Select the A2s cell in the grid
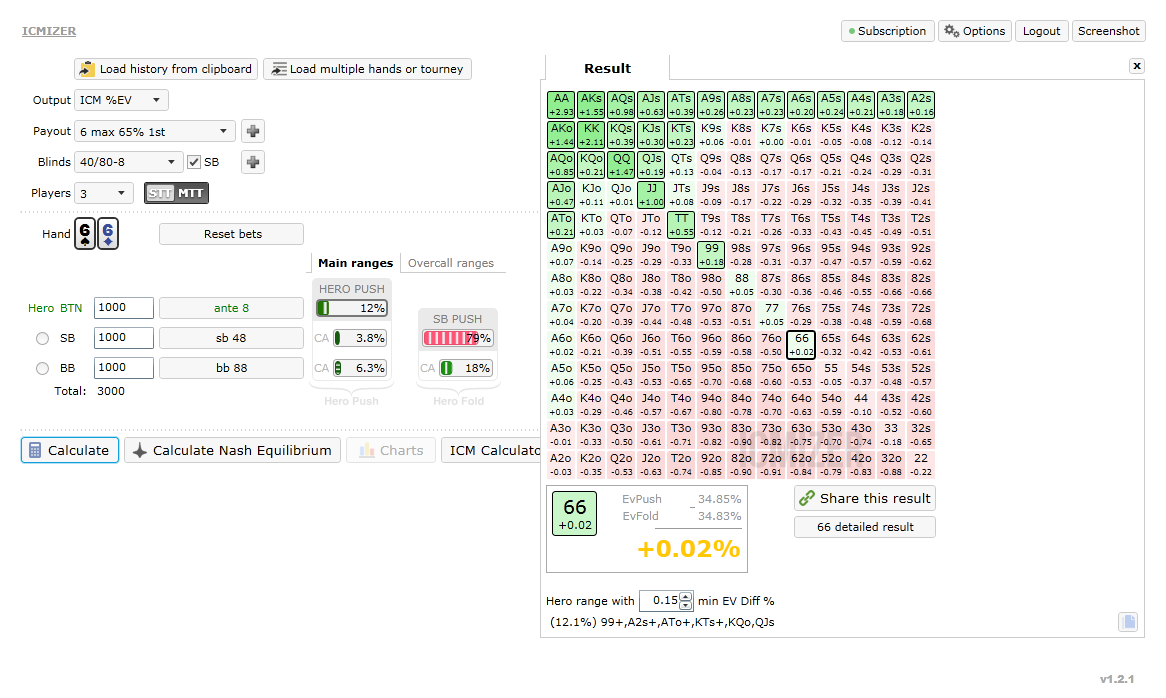1166x698 pixels. pyautogui.click(x=921, y=105)
